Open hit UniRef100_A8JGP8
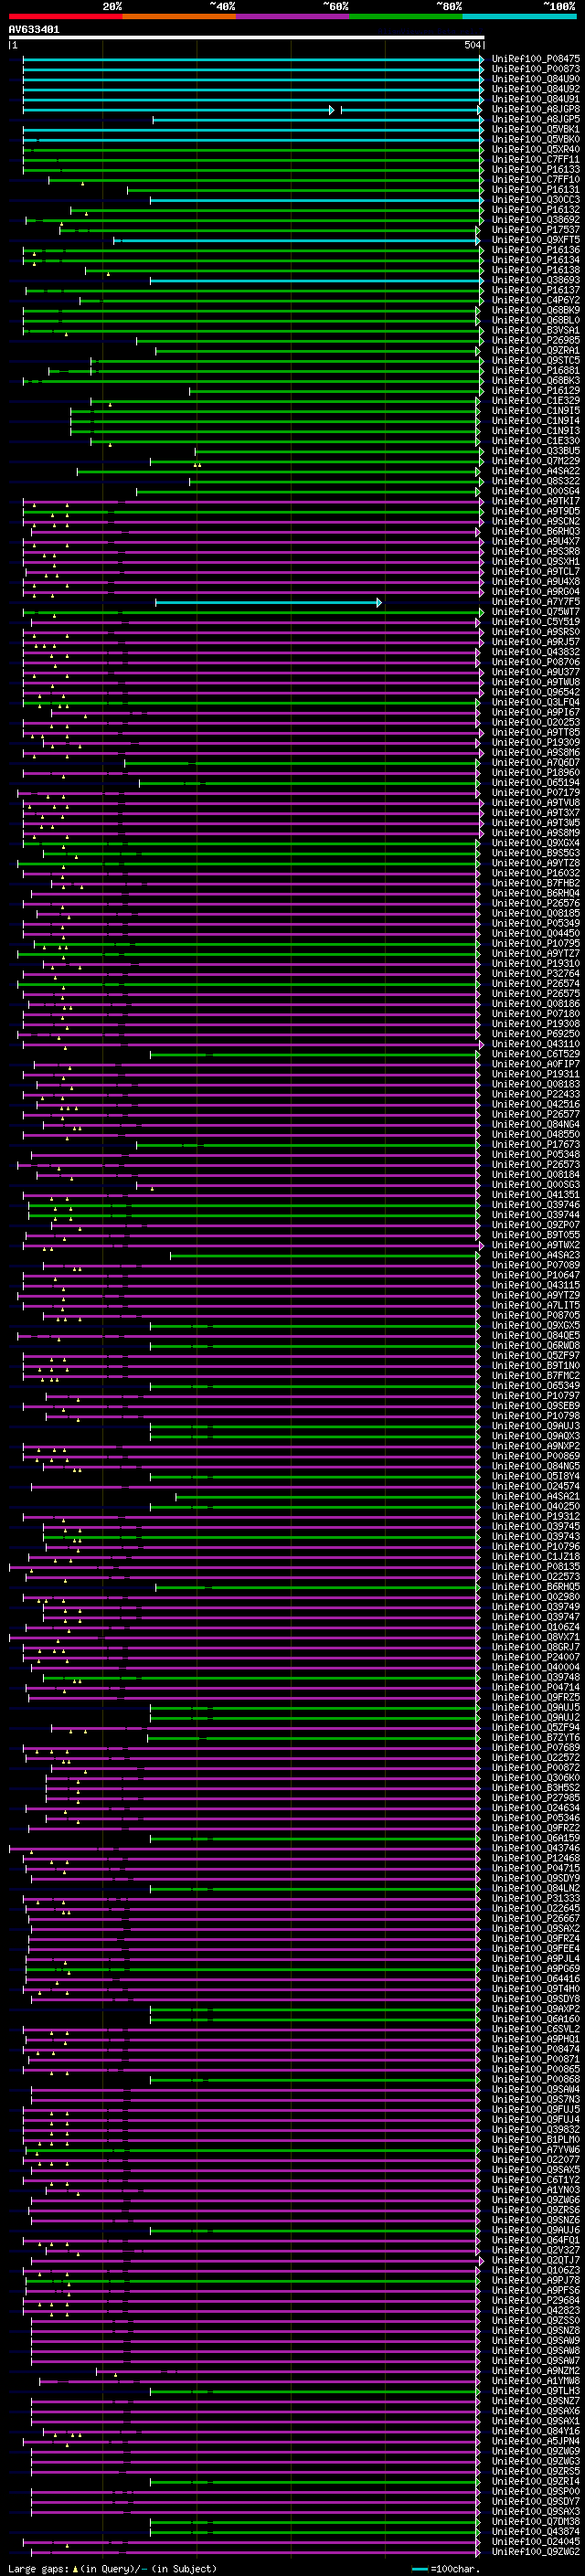This screenshot has width=585, height=2576. click(x=535, y=109)
